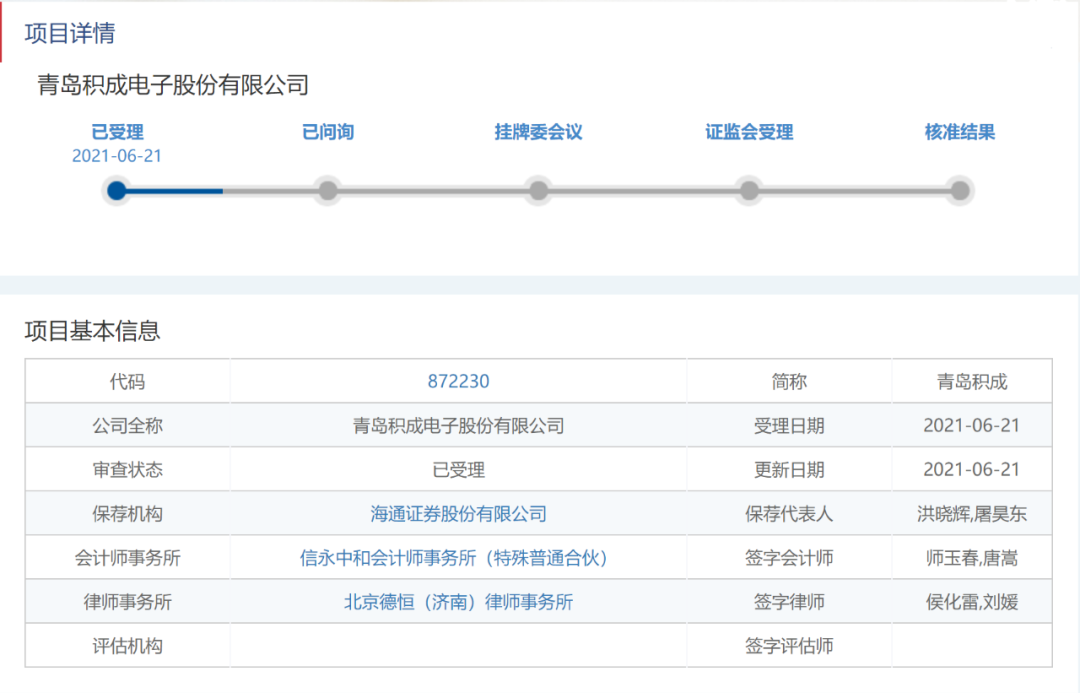Image resolution: width=1080 pixels, height=693 pixels.
Task: Click the 挂牌委会议 progress step dot
Action: point(538,190)
